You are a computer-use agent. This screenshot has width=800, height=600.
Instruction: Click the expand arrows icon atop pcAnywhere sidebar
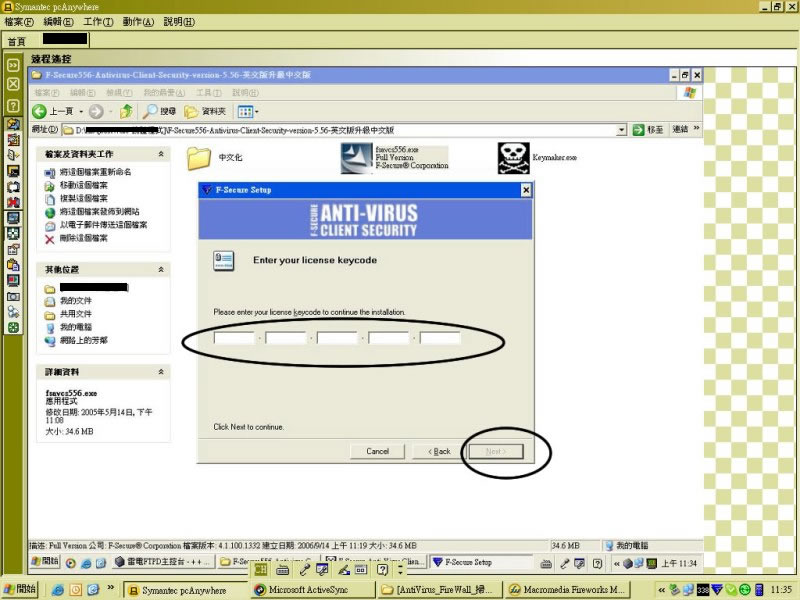point(13,65)
